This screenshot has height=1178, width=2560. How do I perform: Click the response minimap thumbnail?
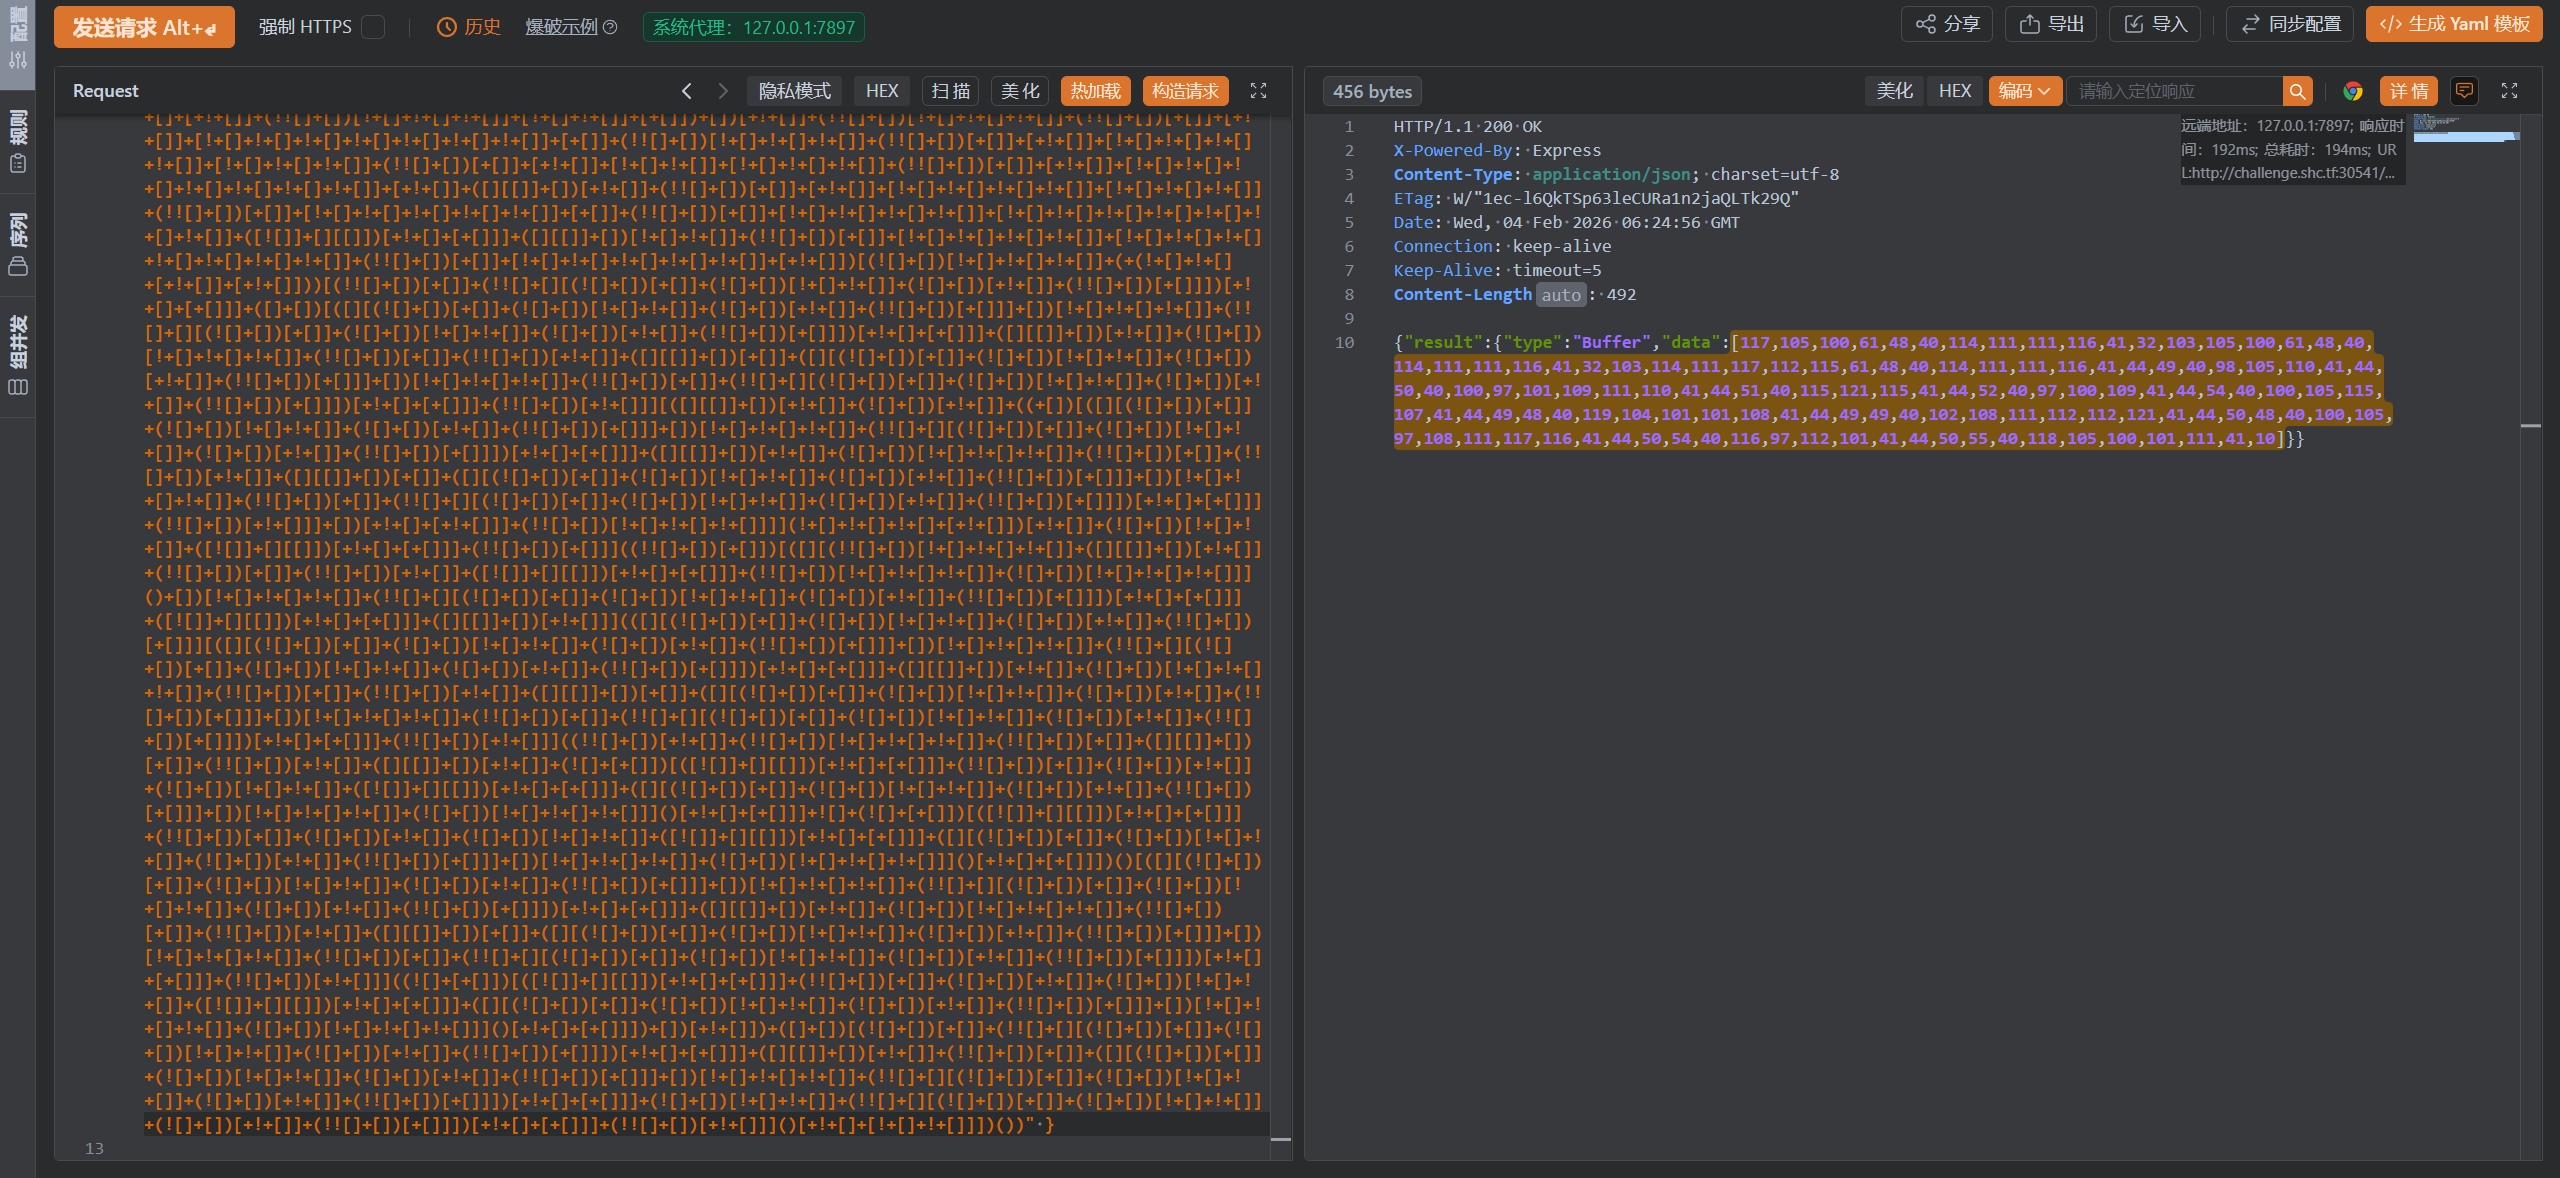[x=2466, y=130]
